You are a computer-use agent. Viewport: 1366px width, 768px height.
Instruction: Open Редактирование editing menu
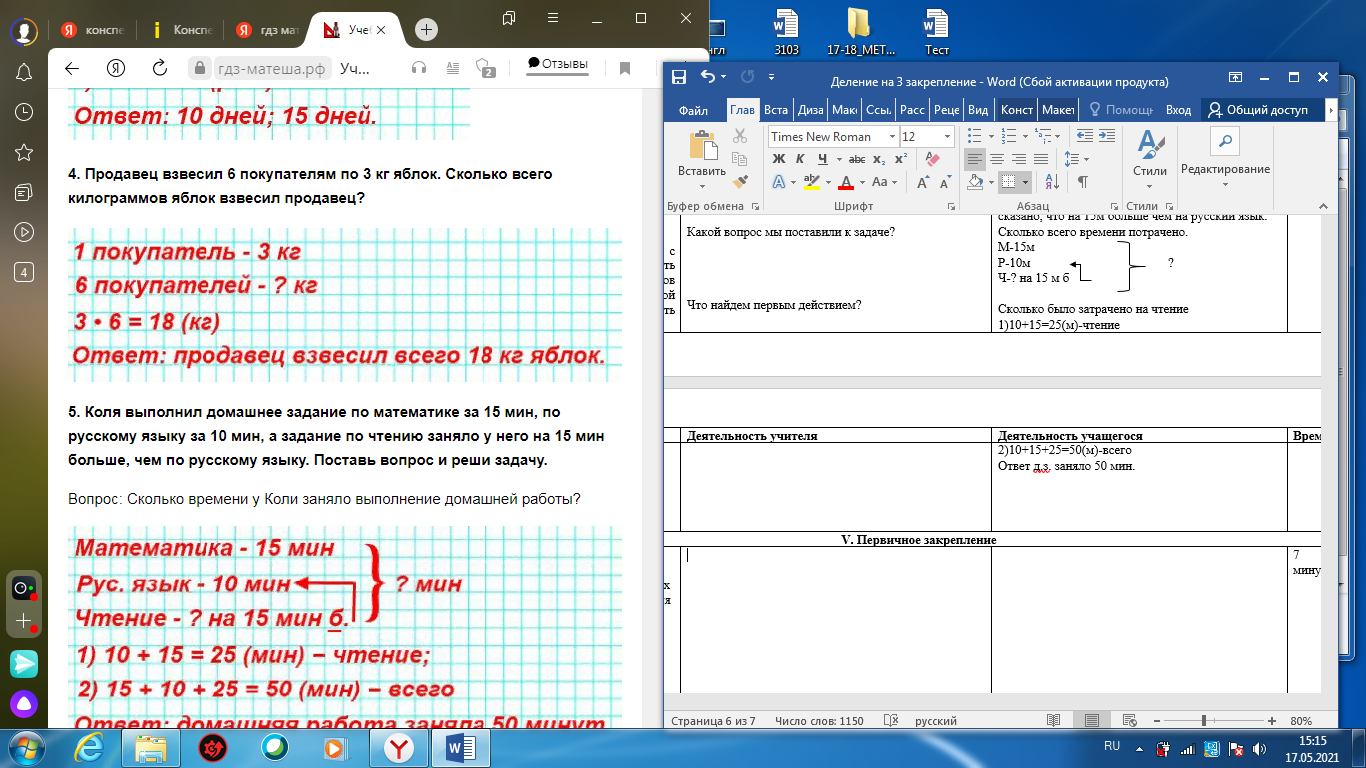point(1225,158)
